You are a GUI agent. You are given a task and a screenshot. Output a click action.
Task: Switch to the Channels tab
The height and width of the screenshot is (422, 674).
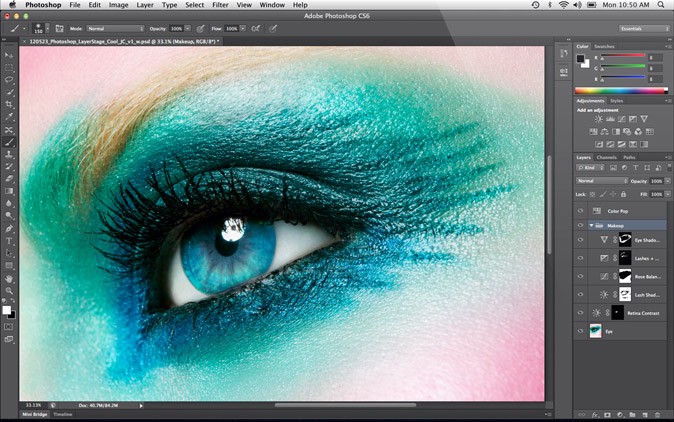coord(606,157)
